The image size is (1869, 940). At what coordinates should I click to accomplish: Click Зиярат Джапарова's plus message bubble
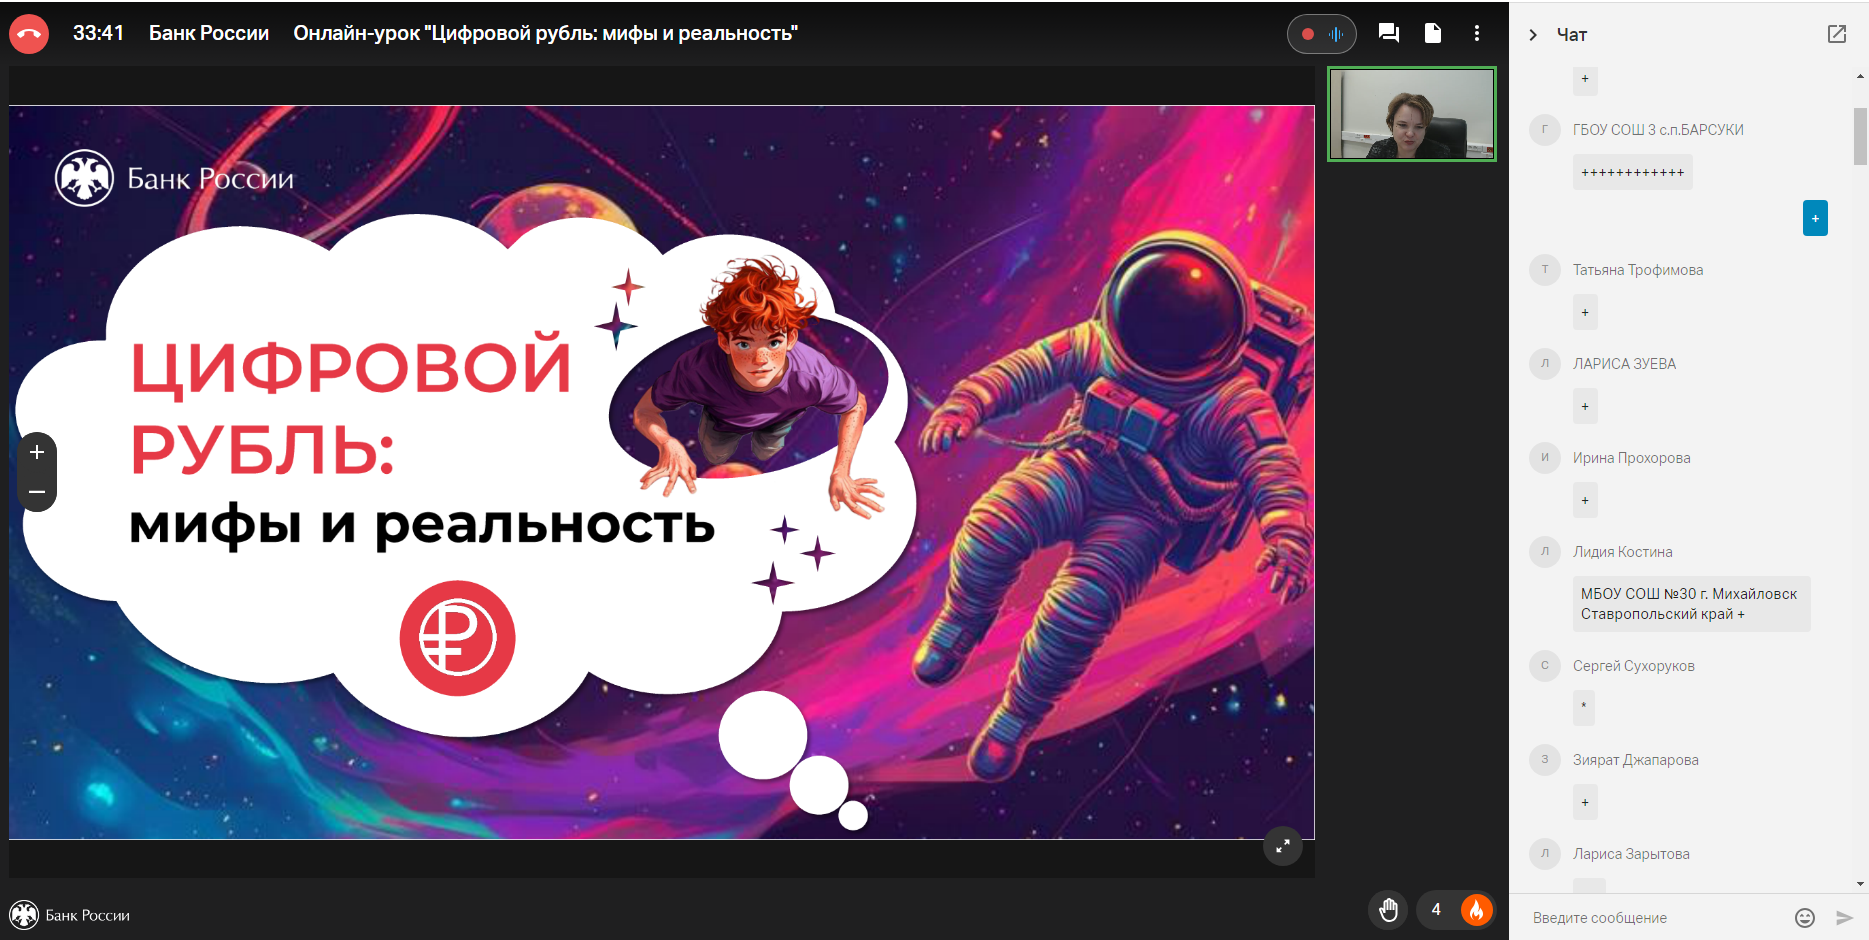(x=1585, y=802)
